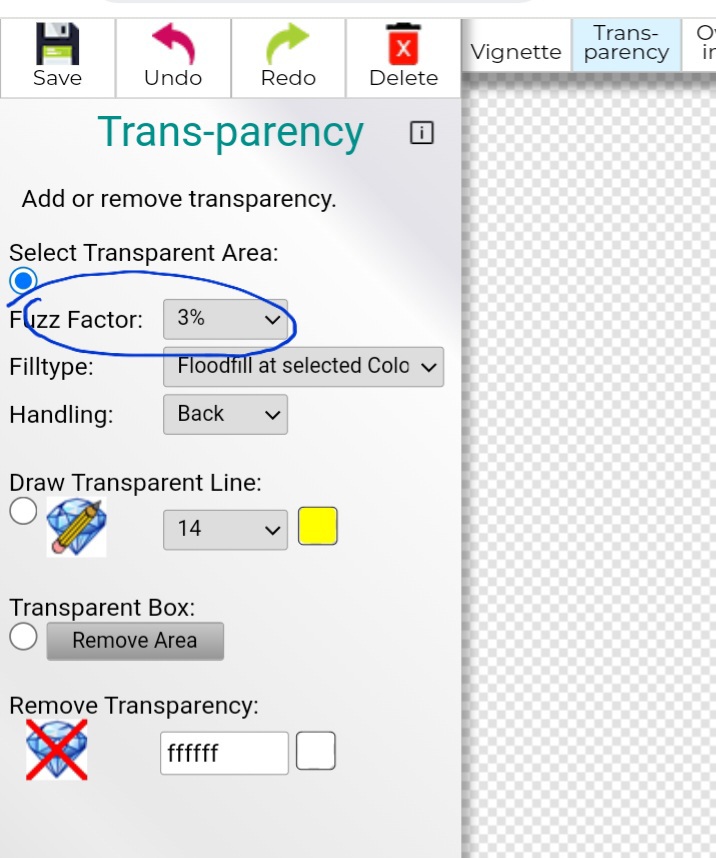Expand the Filltype dropdown
716x858 pixels.
pyautogui.click(x=303, y=367)
